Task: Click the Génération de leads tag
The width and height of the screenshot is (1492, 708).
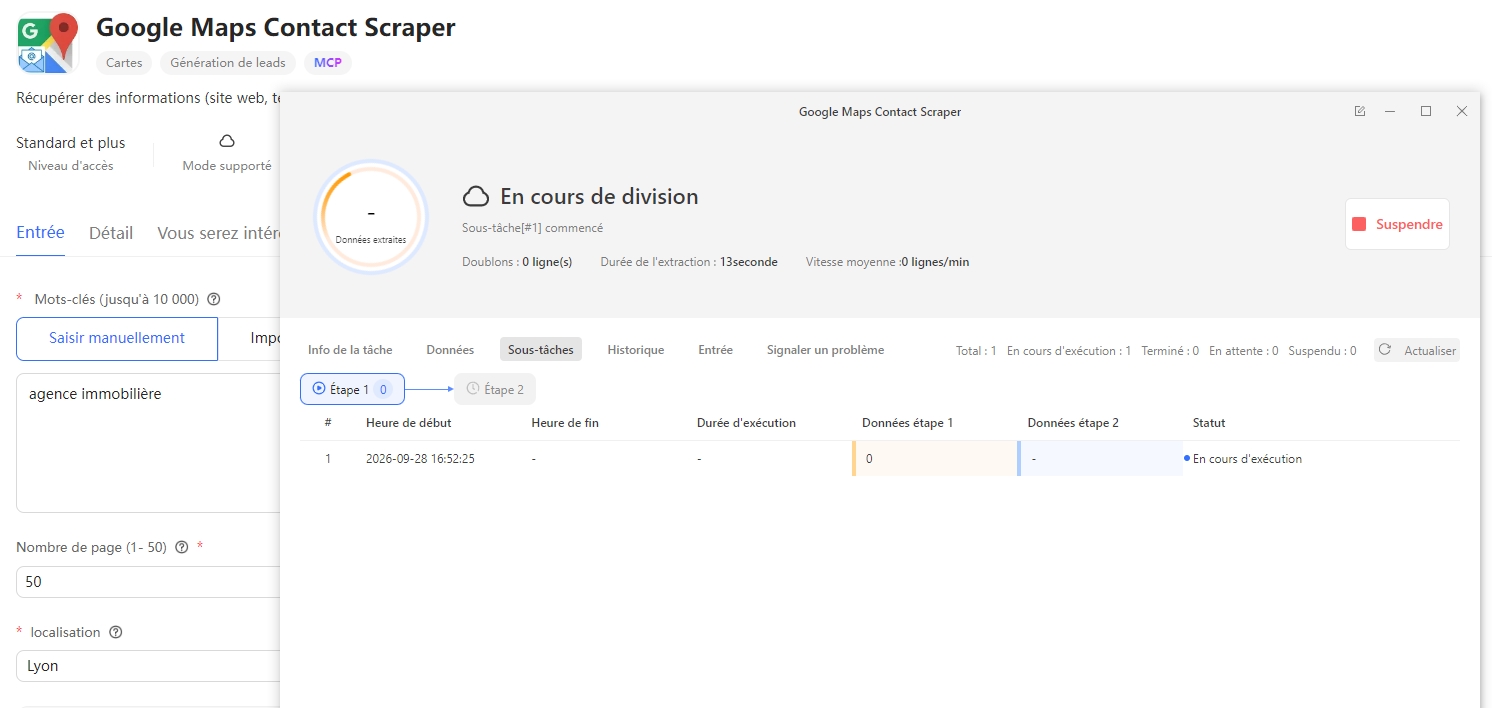Action: (228, 62)
